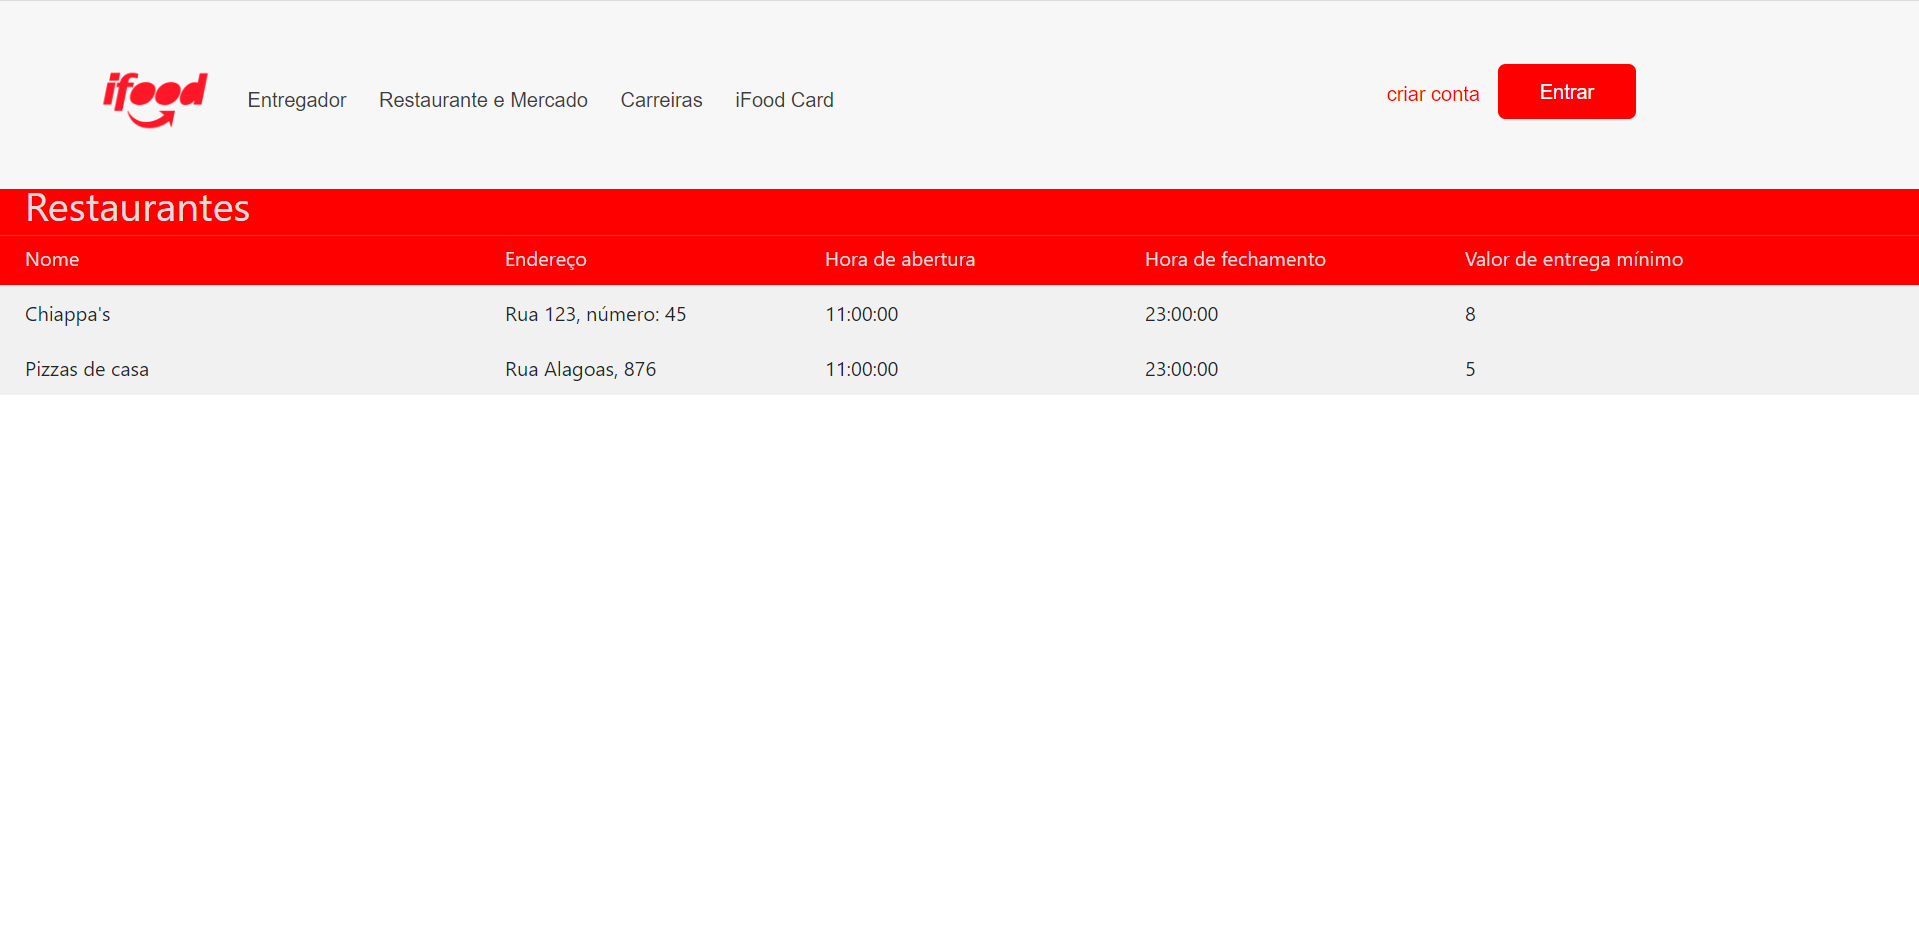Image resolution: width=1919 pixels, height=942 pixels.
Task: Click the Hora de fechamento column header
Action: coord(1235,259)
